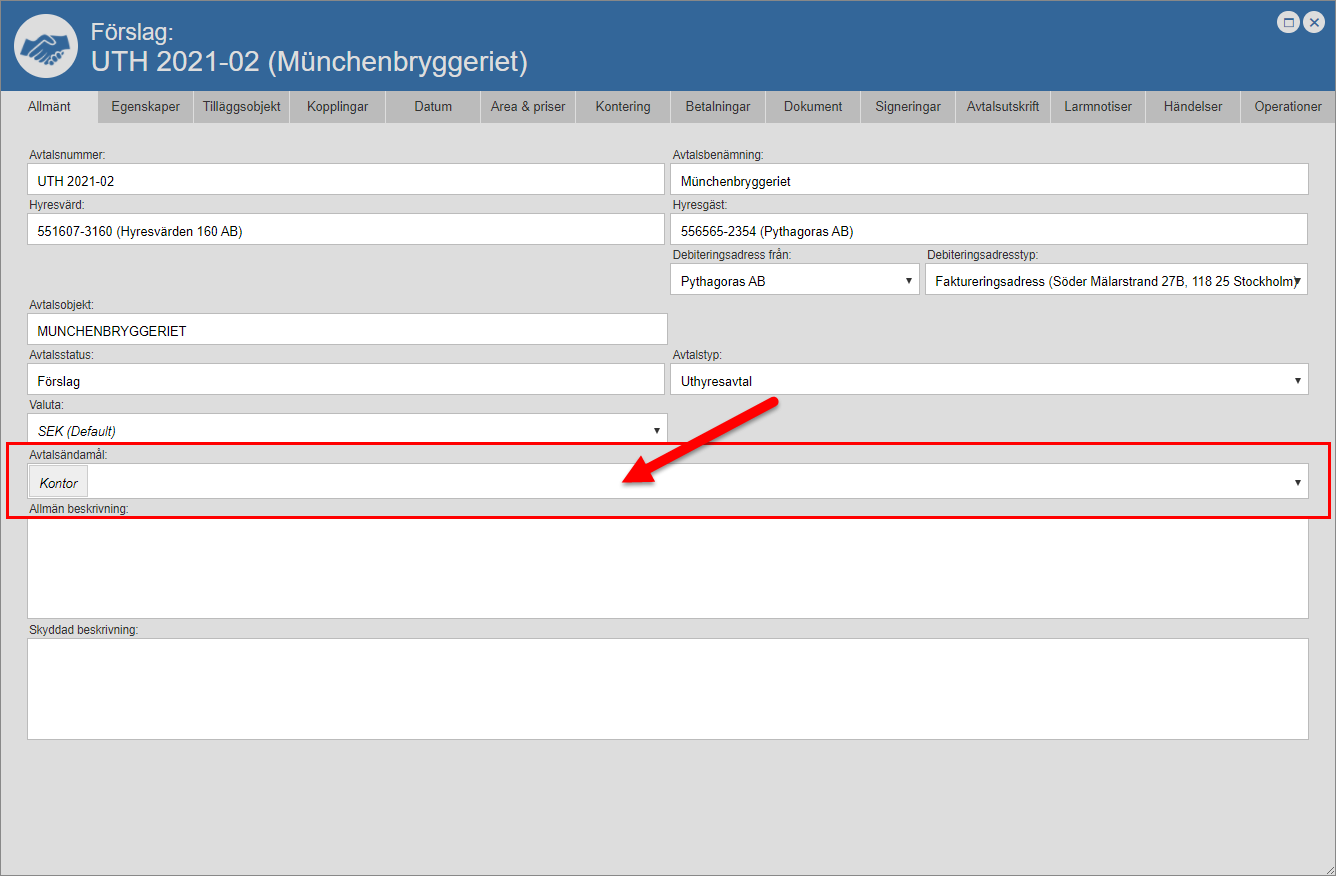The image size is (1336, 876).
Task: Expand the Avtalsändamål dropdown arrow
Action: [x=1297, y=482]
